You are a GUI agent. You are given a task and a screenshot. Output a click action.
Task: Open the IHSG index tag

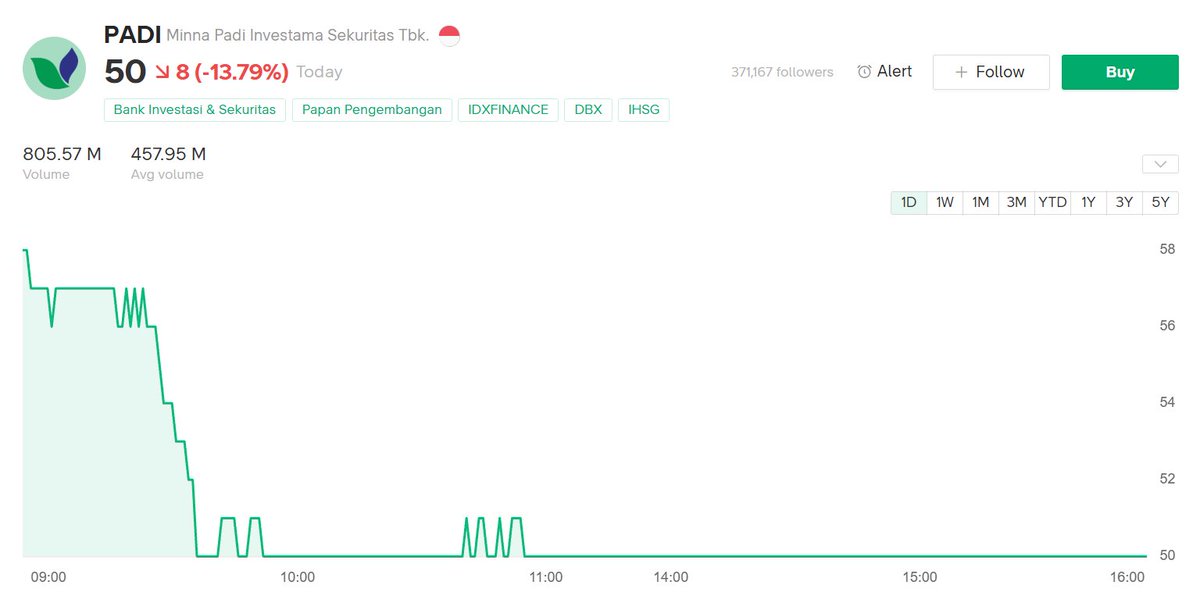[644, 110]
